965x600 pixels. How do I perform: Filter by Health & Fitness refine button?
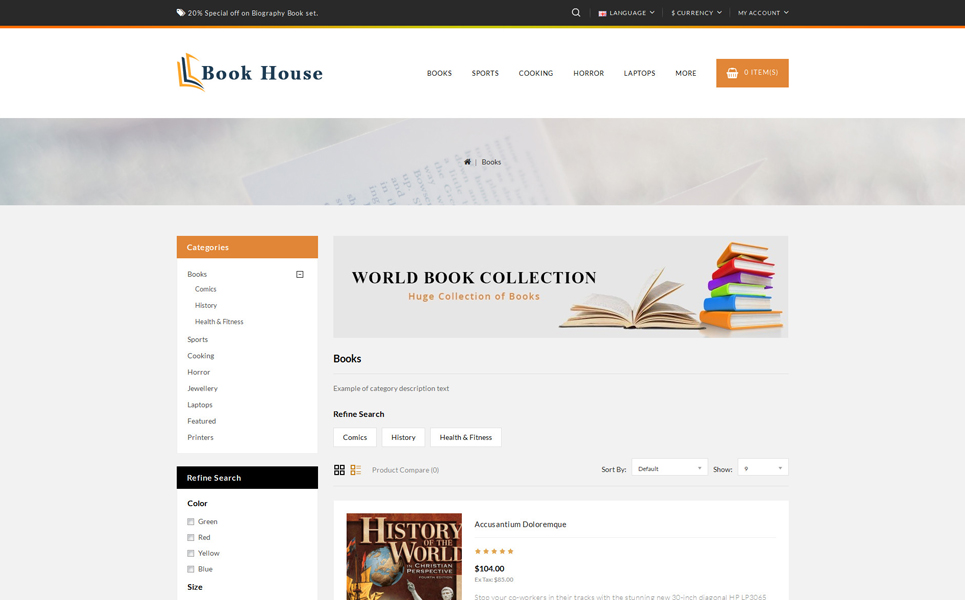click(466, 438)
